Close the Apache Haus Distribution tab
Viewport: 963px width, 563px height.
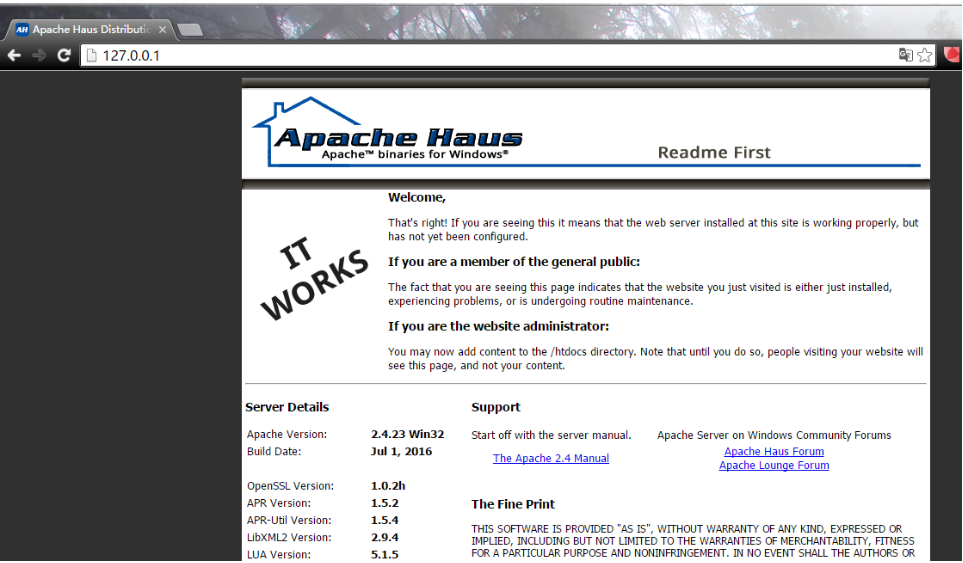tap(163, 29)
